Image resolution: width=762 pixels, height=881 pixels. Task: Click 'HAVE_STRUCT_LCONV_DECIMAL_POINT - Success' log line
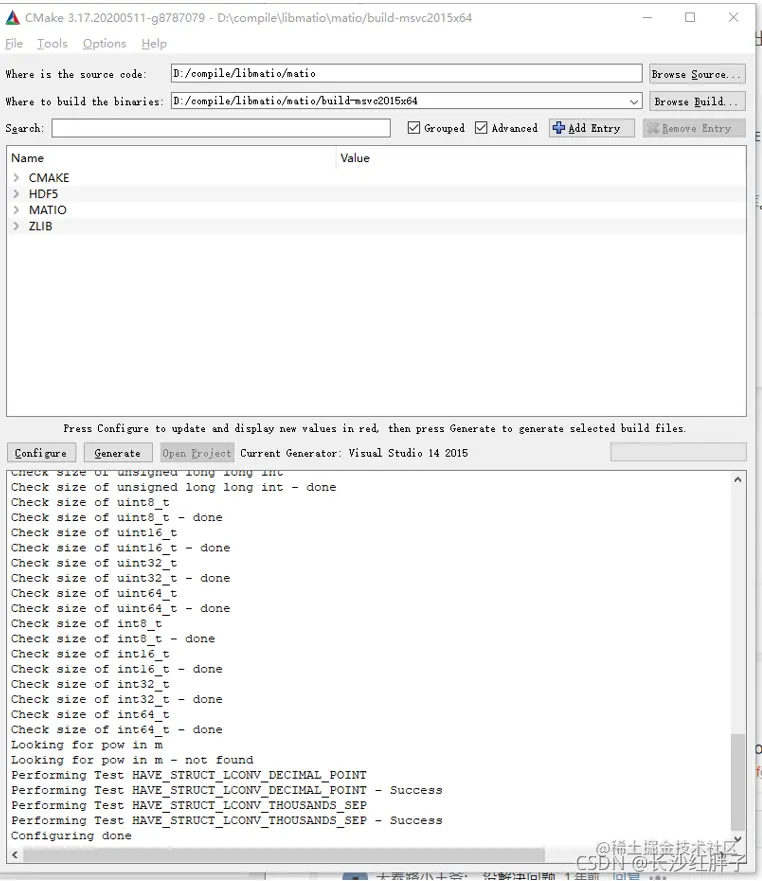pyautogui.click(x=227, y=790)
